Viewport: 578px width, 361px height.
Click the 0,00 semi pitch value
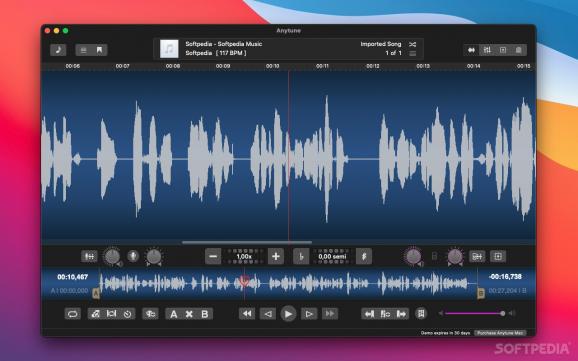332,256
